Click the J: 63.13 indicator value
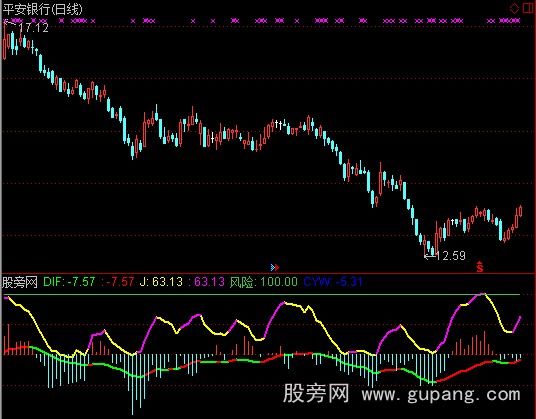 (x=161, y=282)
